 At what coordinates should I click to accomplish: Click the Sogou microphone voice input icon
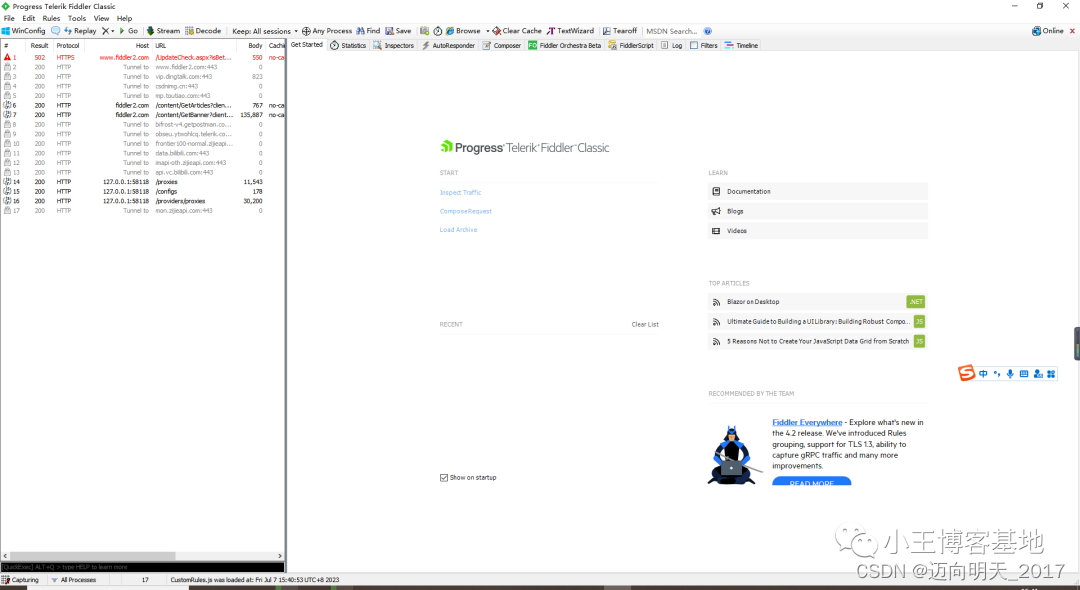pos(1010,374)
